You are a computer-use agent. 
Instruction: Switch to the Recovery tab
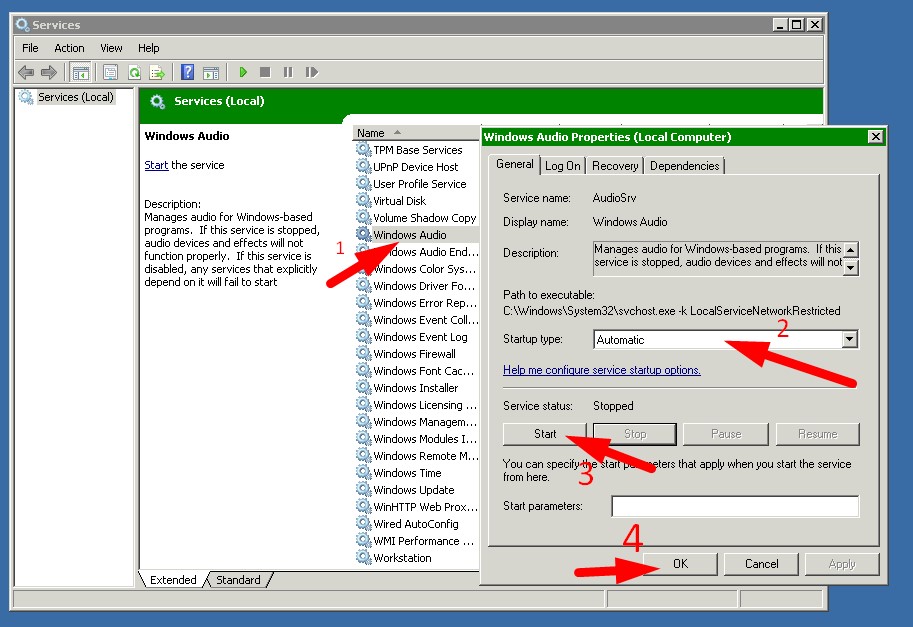(x=615, y=166)
